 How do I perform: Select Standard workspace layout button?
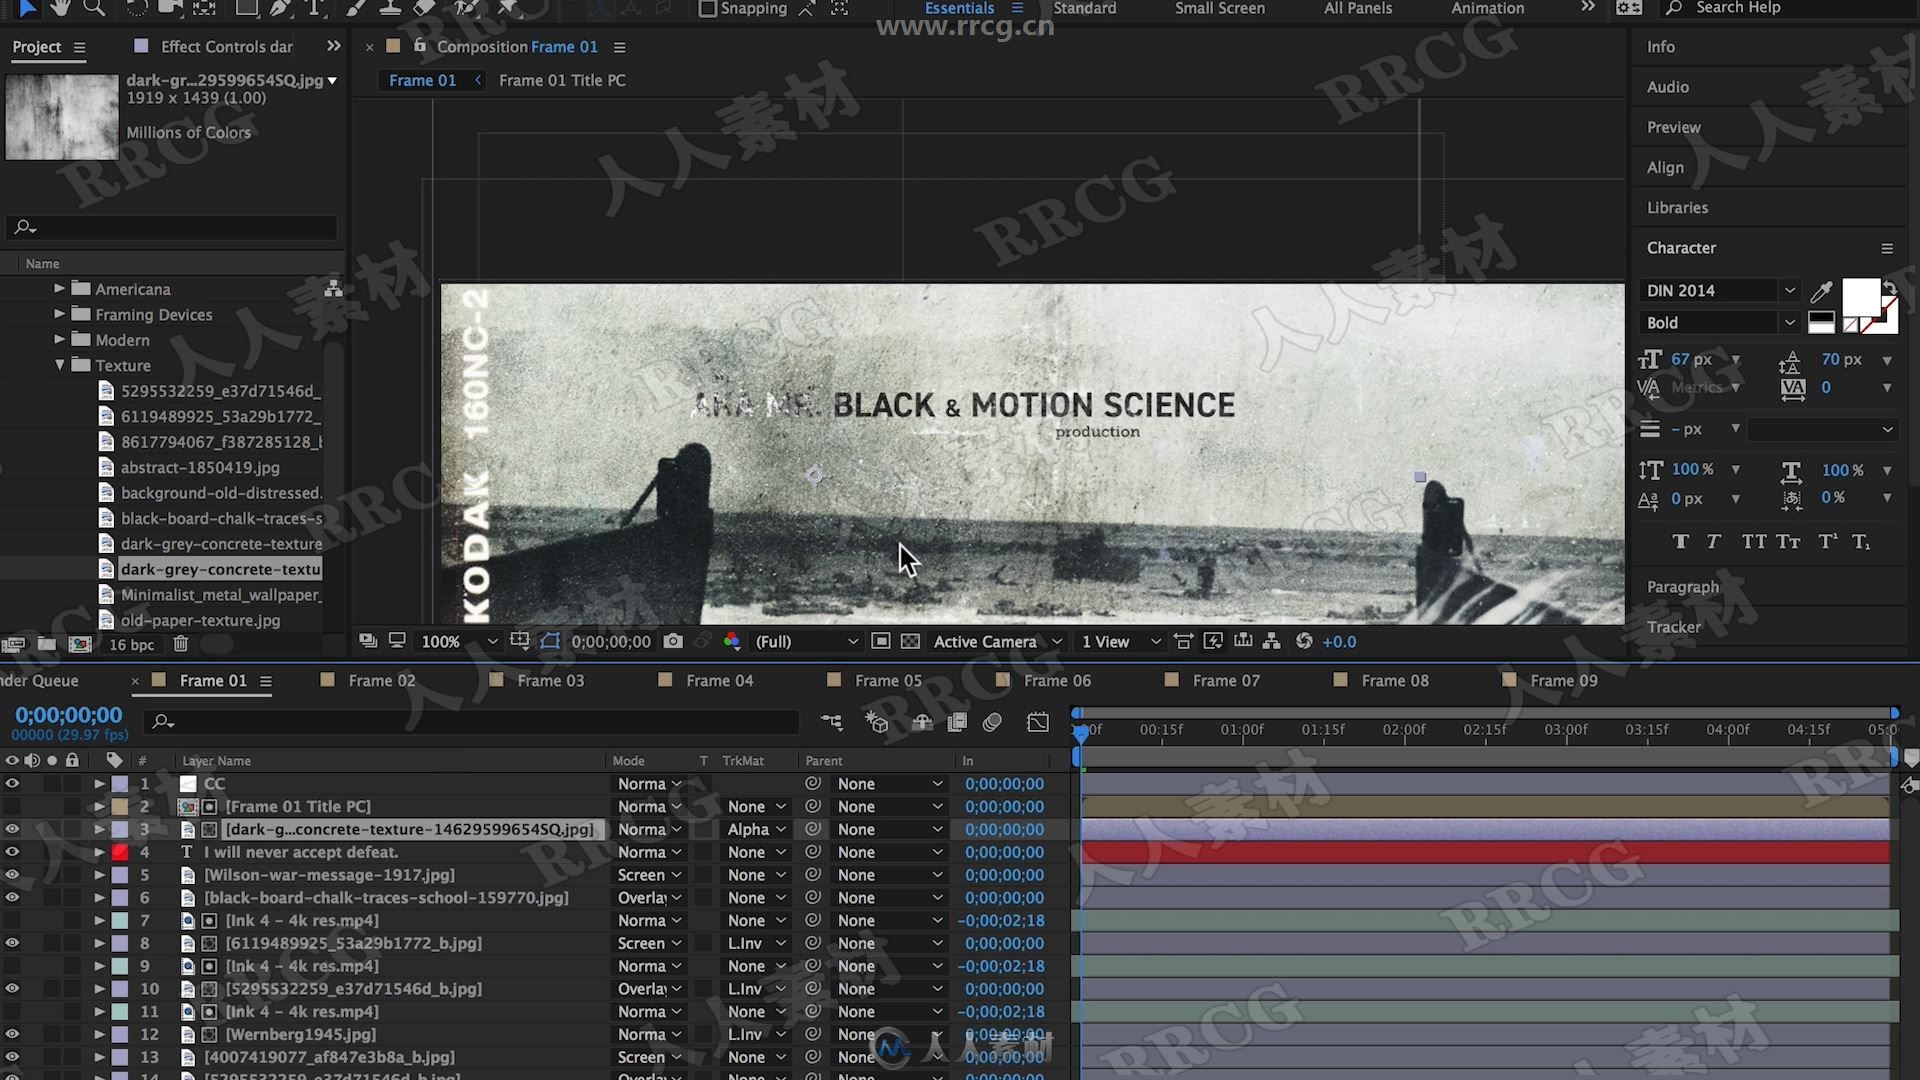1080,8
